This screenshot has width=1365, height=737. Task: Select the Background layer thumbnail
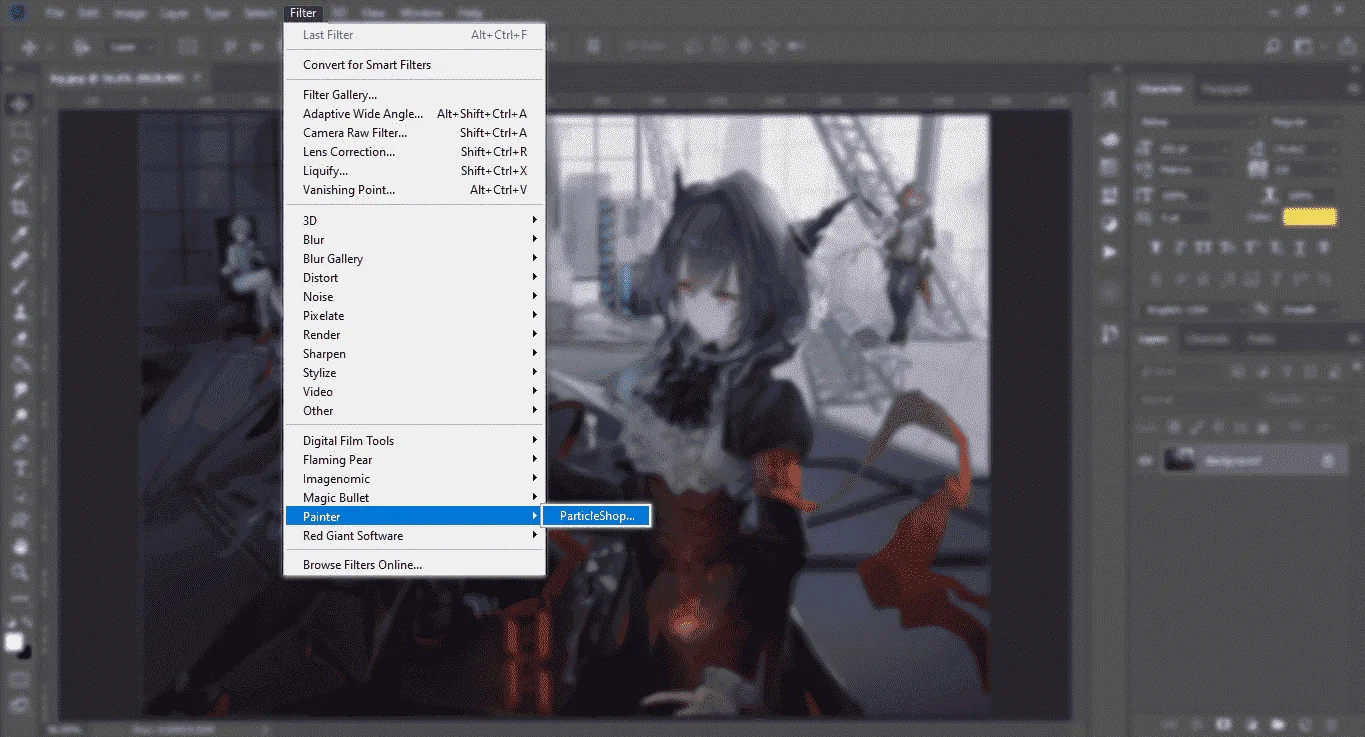1180,461
